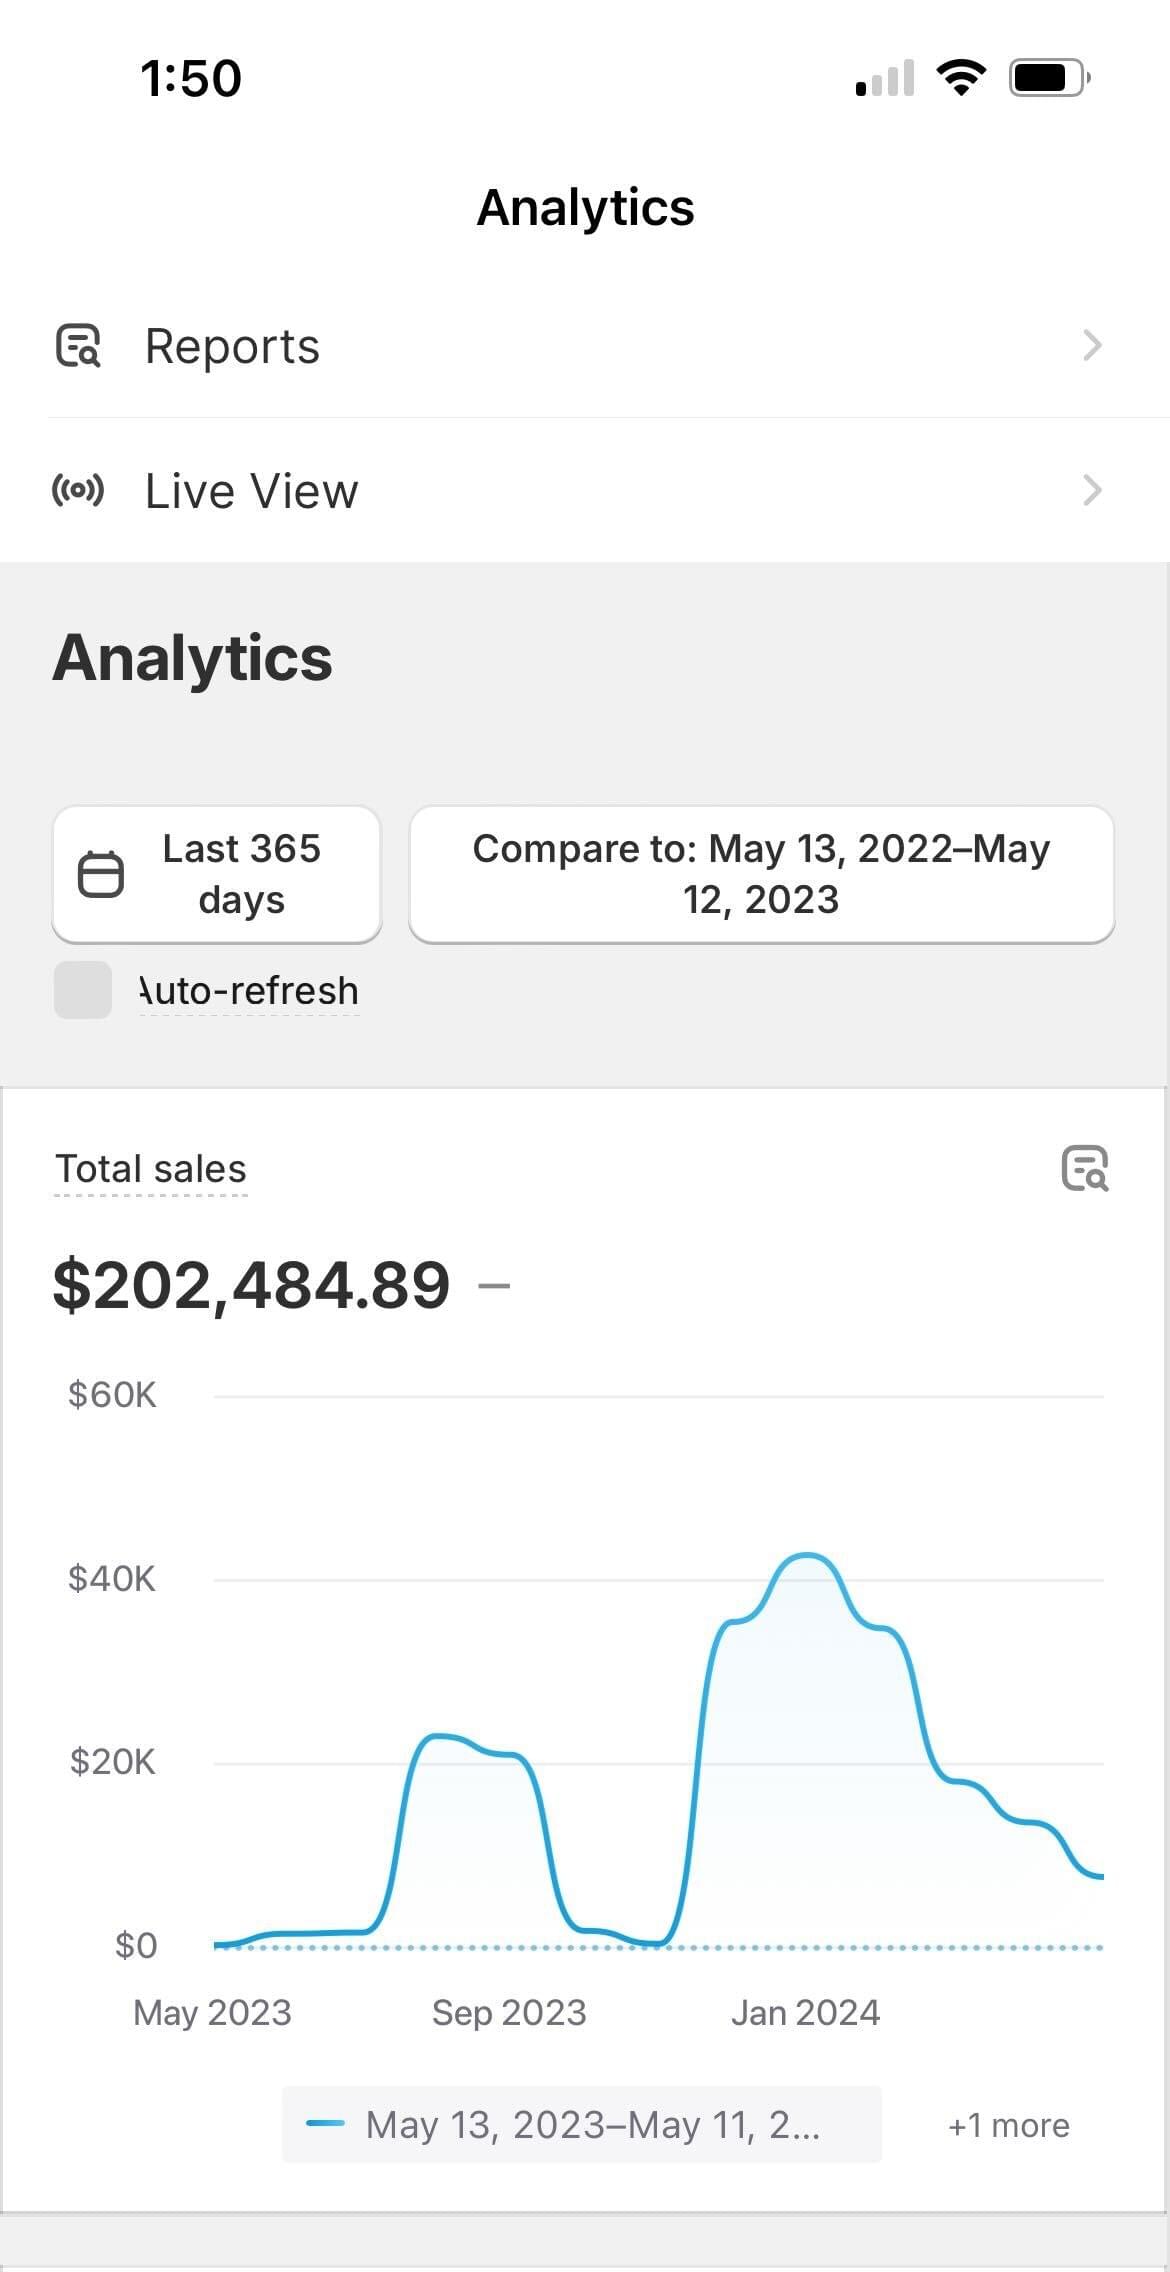Tap the Auto-refresh label text
The height and width of the screenshot is (2272, 1170).
coord(249,991)
